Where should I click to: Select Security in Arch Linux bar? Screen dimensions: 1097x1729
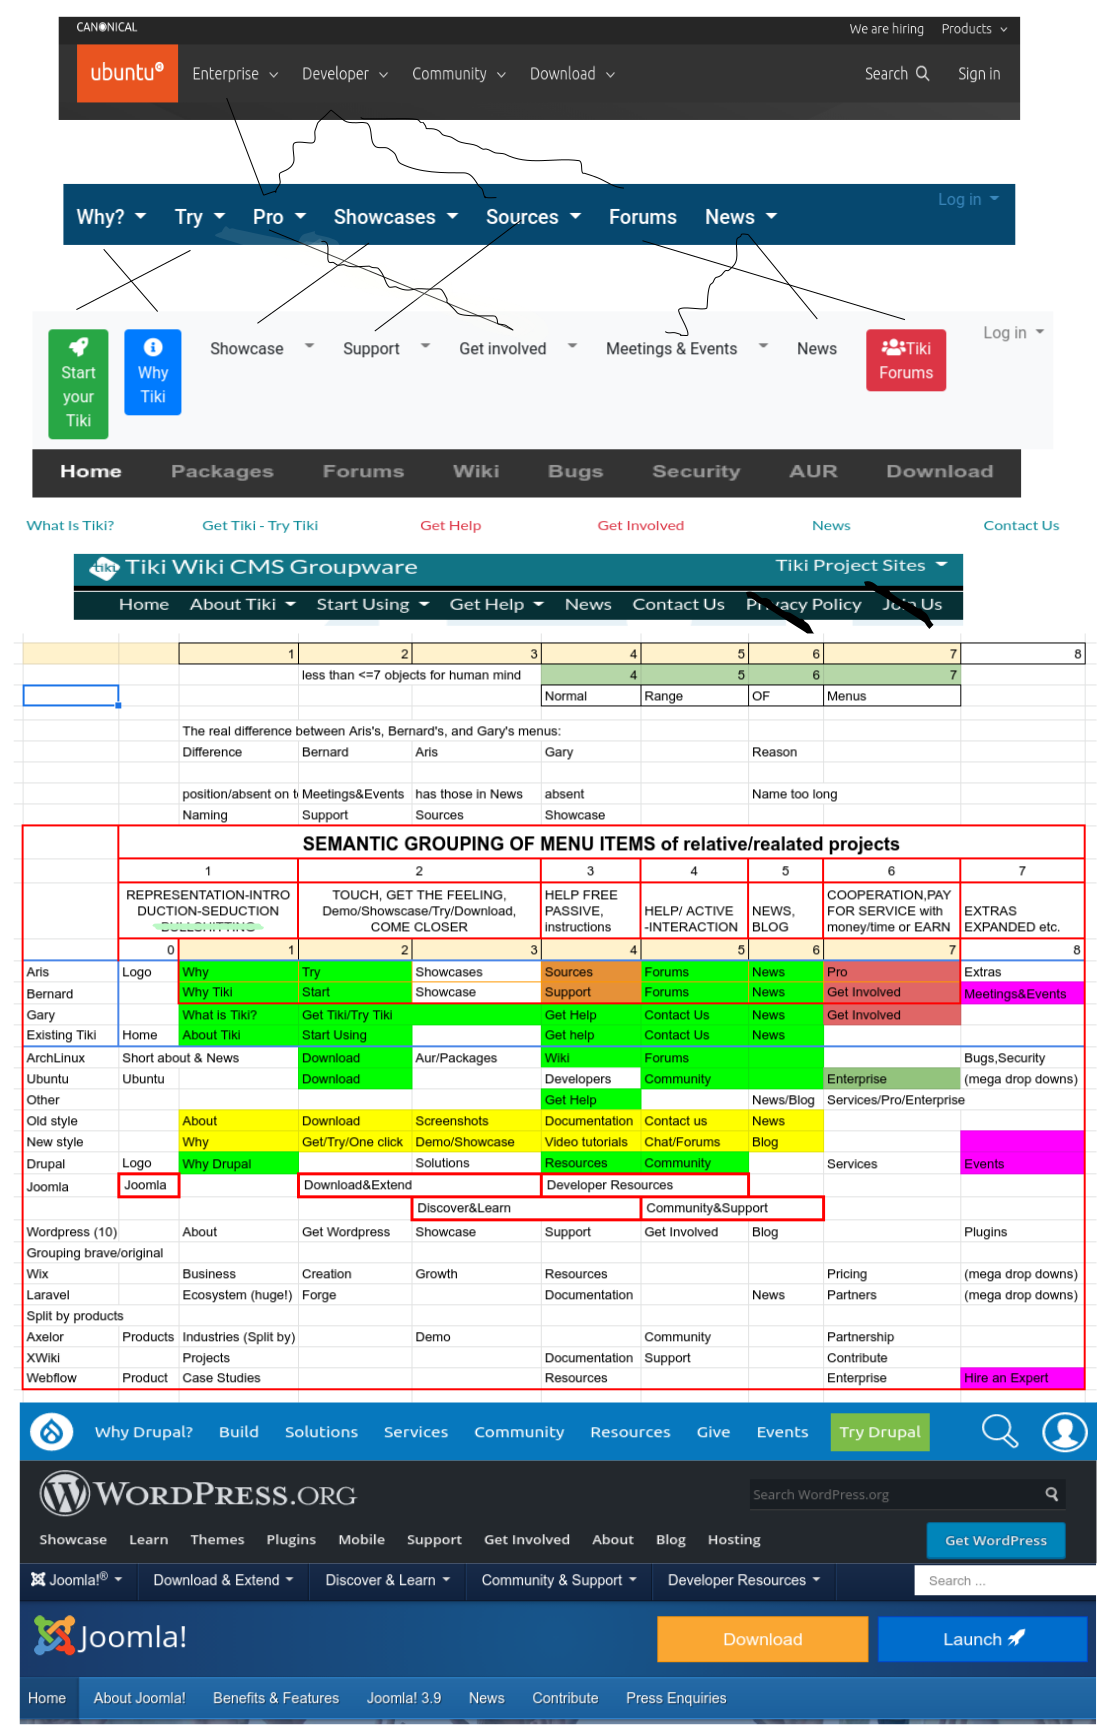pos(696,471)
